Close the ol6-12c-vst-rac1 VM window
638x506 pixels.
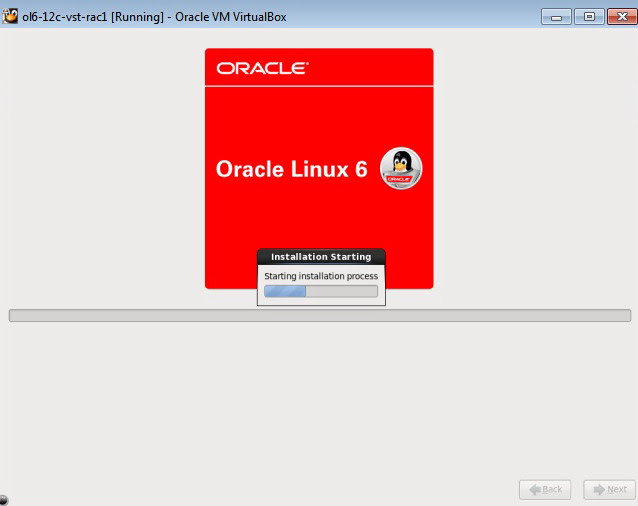click(x=622, y=17)
